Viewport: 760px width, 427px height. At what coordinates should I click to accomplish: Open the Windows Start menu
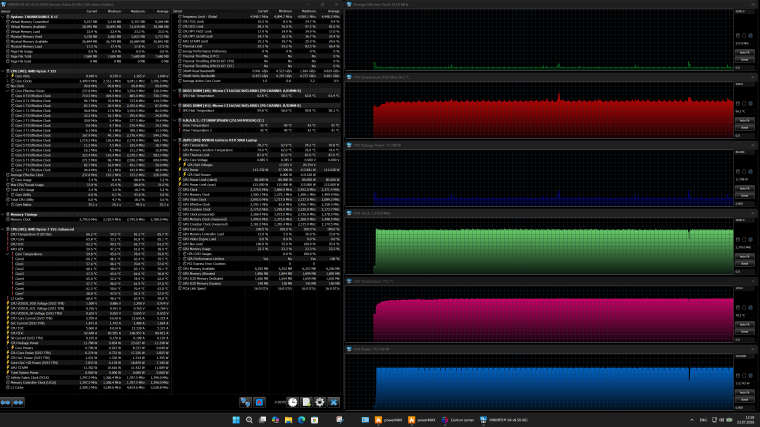[x=236, y=420]
